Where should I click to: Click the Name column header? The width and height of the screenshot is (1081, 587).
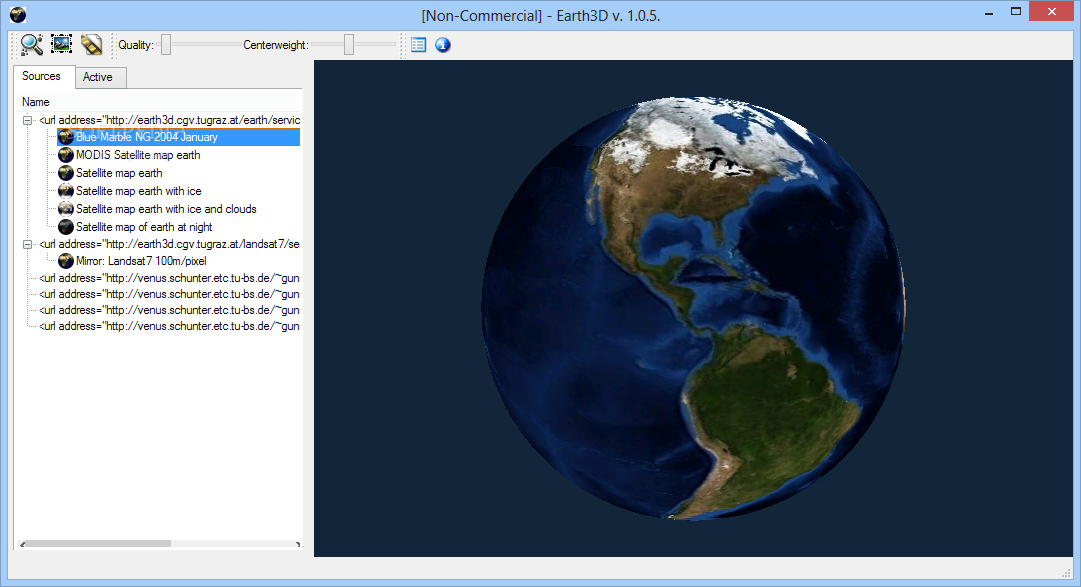[36, 102]
